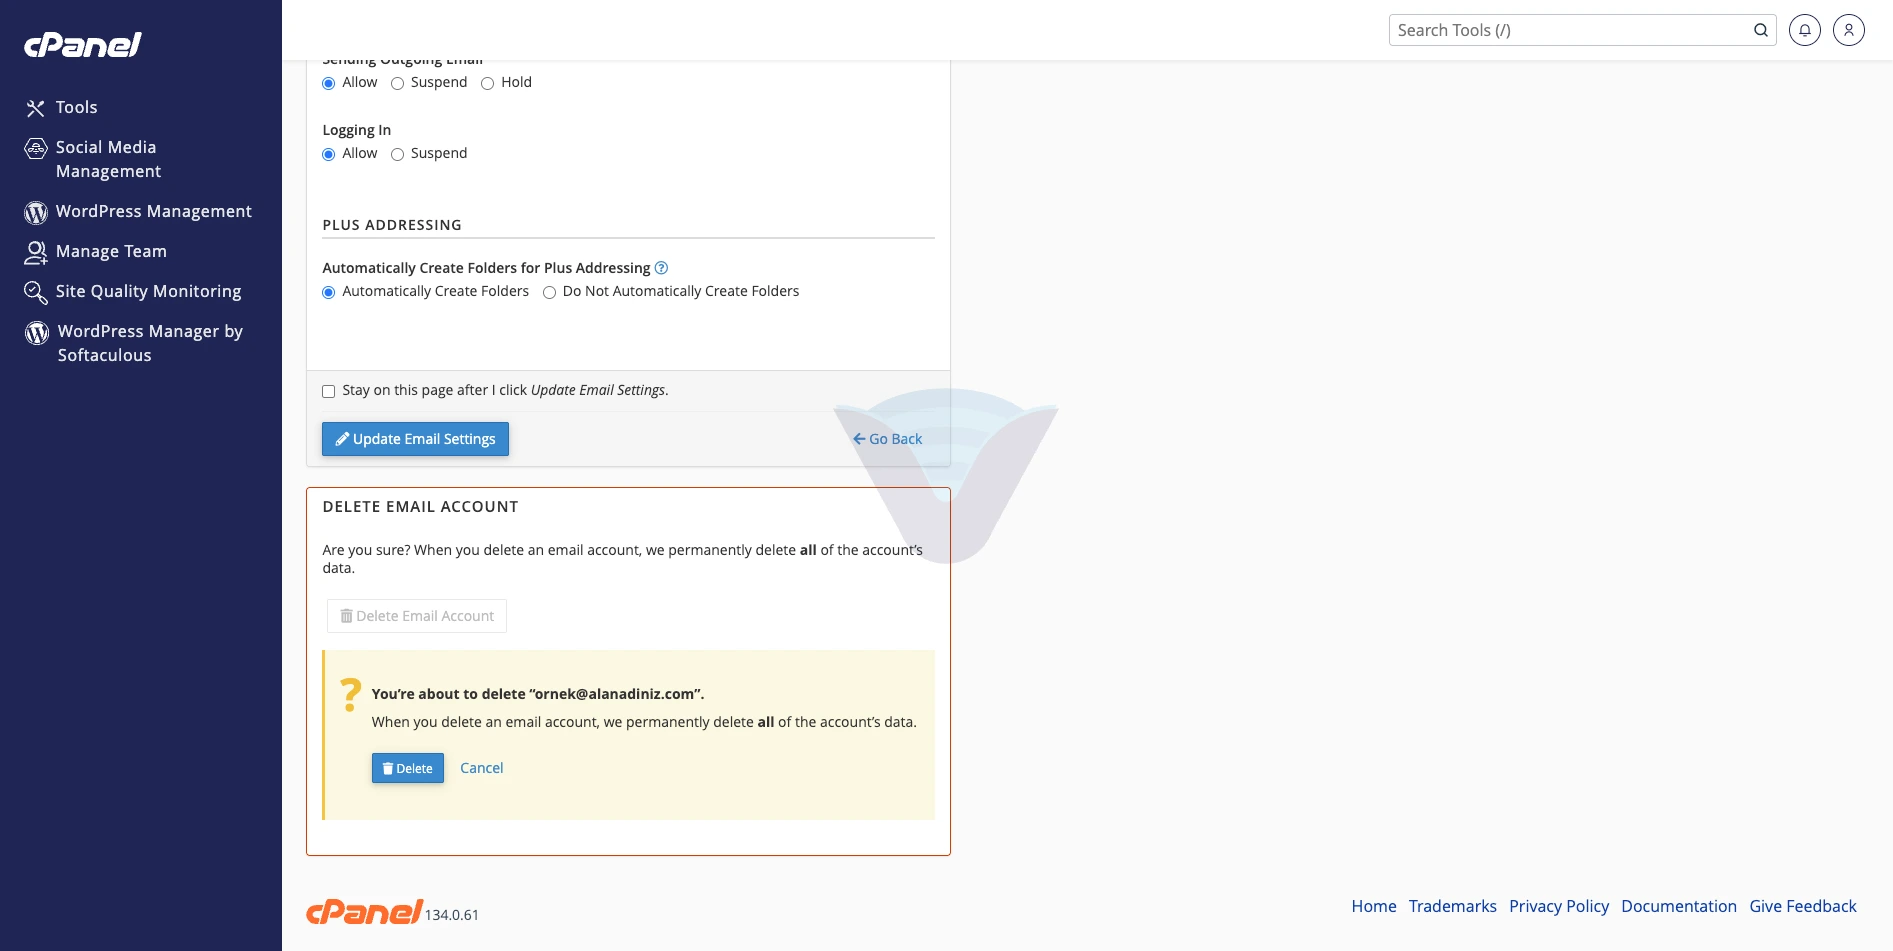Screen dimensions: 1893x951
Task: Cancel the email account deletion
Action: pyautogui.click(x=481, y=768)
